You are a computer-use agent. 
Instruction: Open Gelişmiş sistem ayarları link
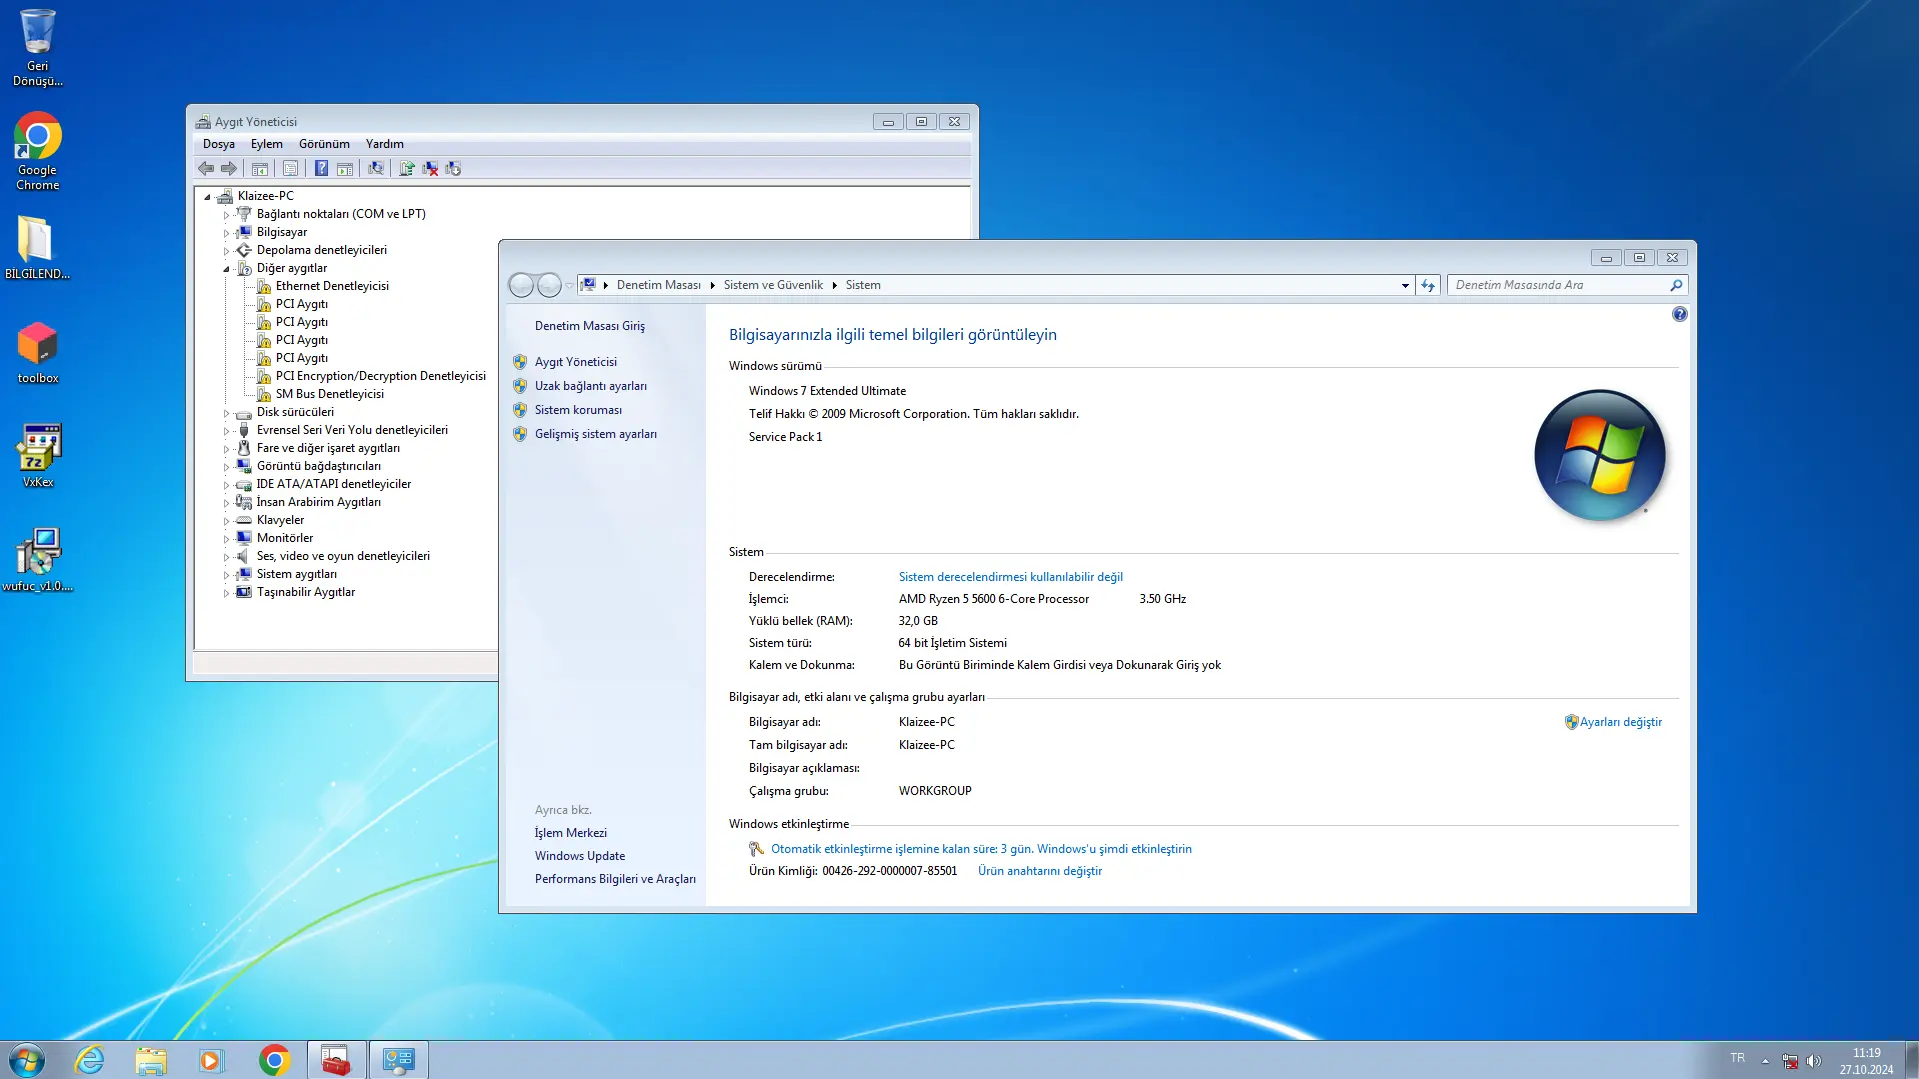[596, 434]
